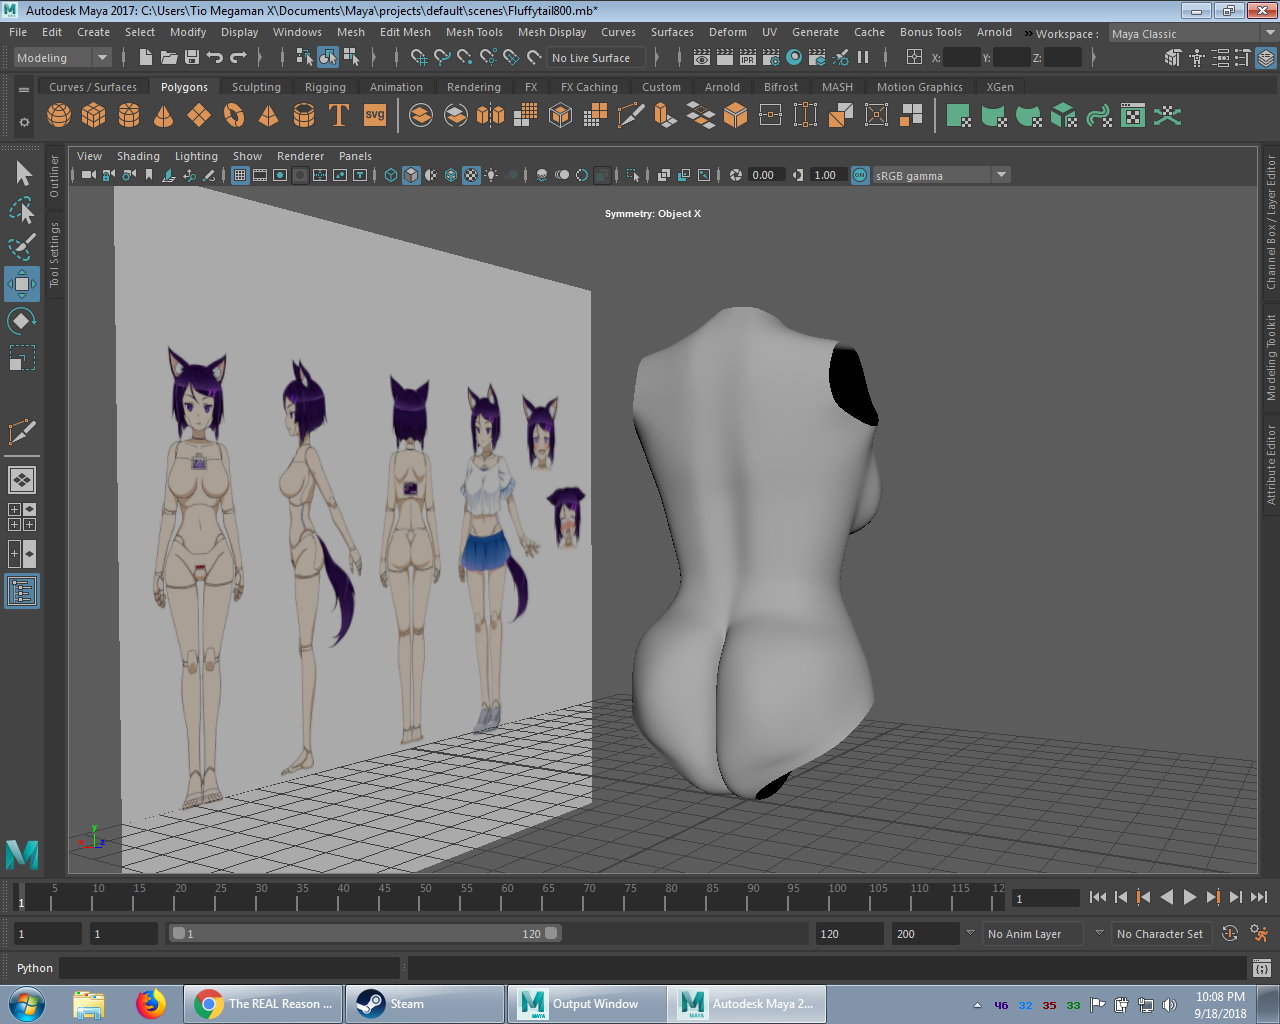The height and width of the screenshot is (1024, 1280).
Task: Select the Rotate tool
Action: (x=22, y=321)
